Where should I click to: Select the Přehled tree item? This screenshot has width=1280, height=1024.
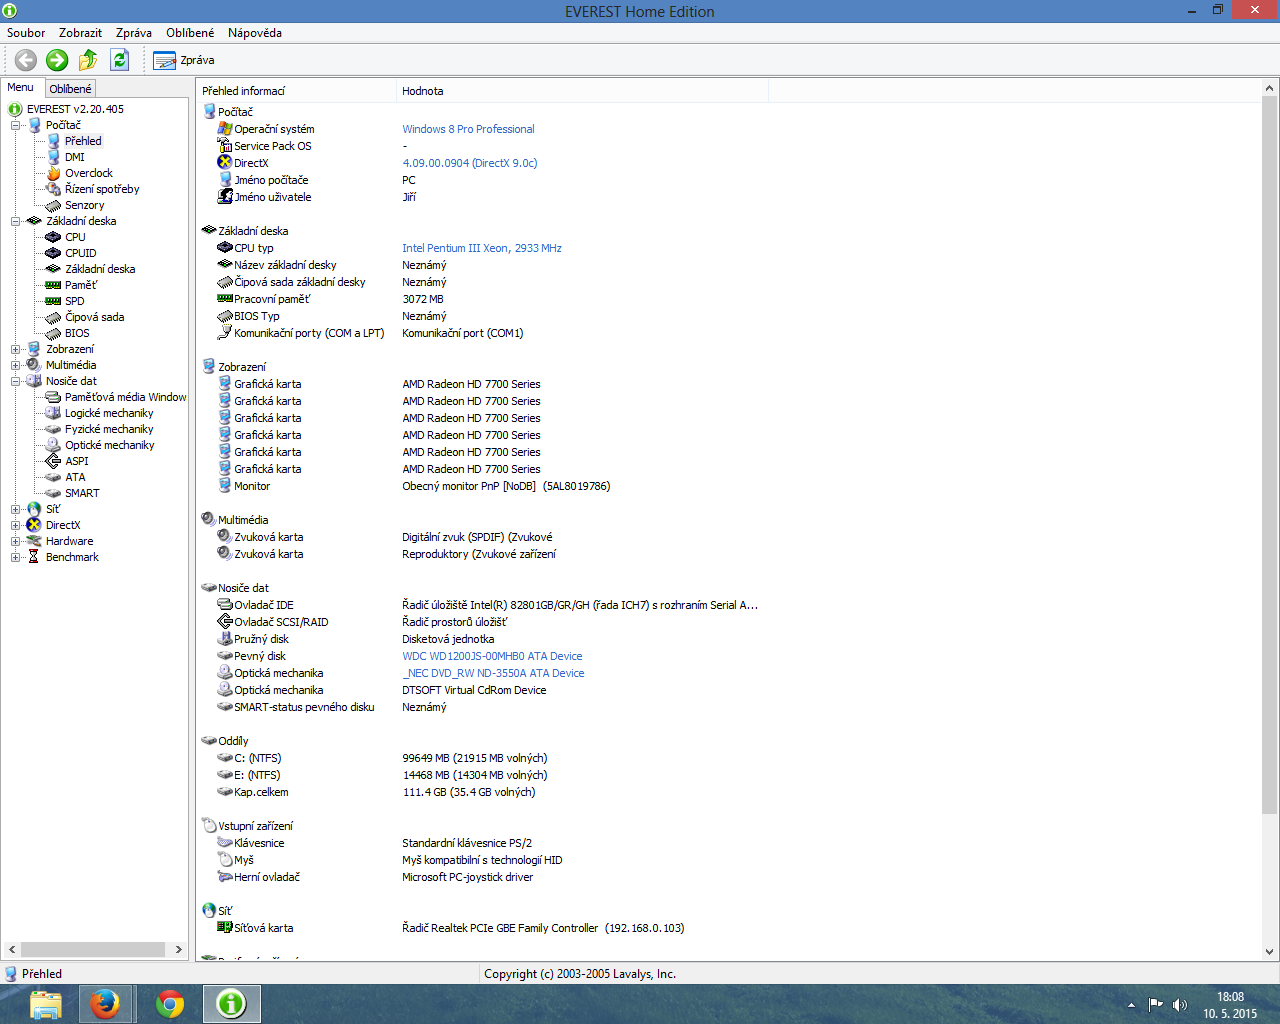(x=83, y=141)
